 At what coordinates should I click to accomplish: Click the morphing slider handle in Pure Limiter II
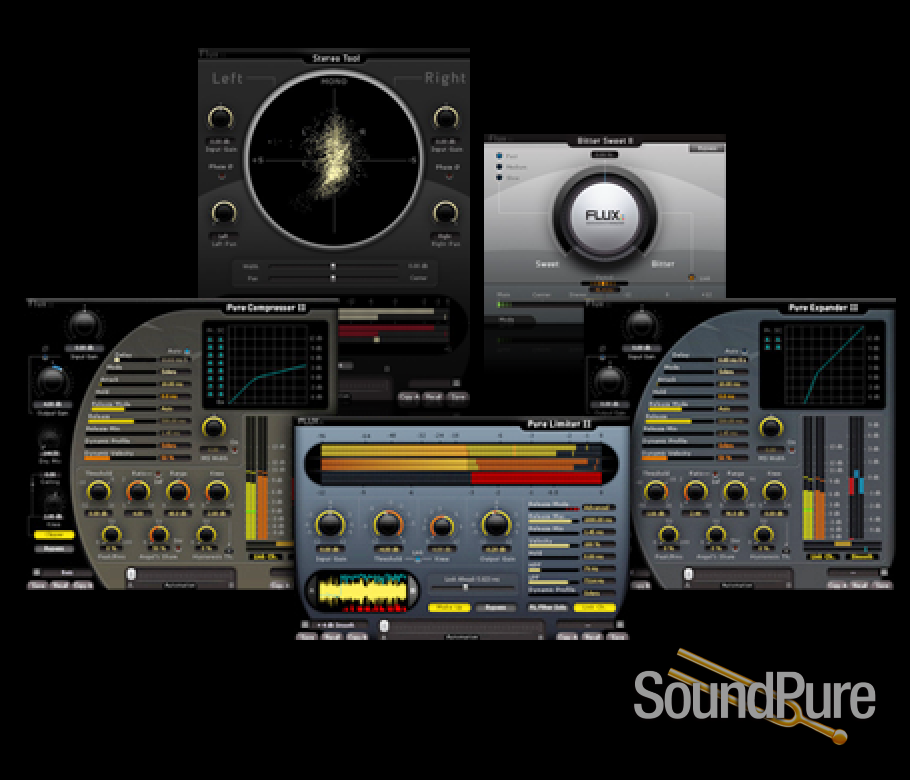[x=384, y=626]
